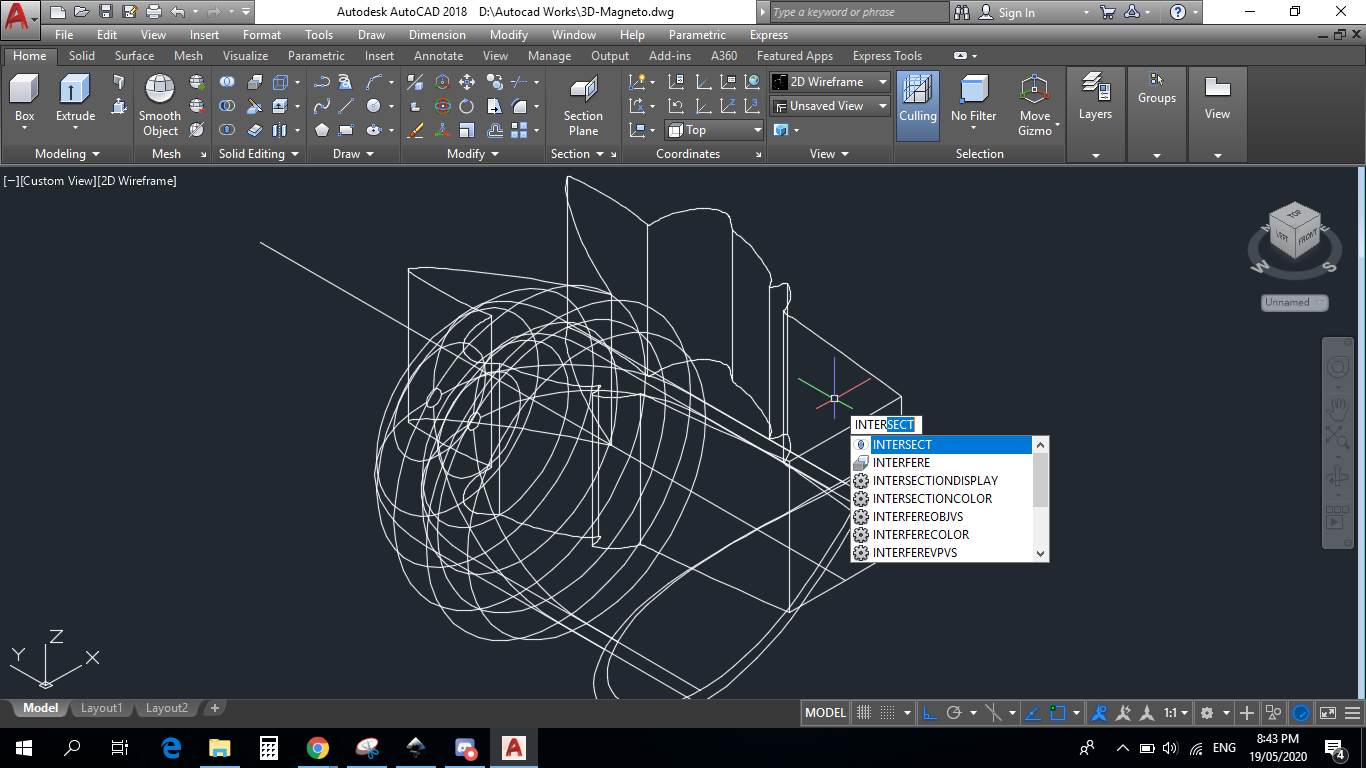
Task: Open the 2D Wireframe visual style dropdown
Action: [830, 82]
